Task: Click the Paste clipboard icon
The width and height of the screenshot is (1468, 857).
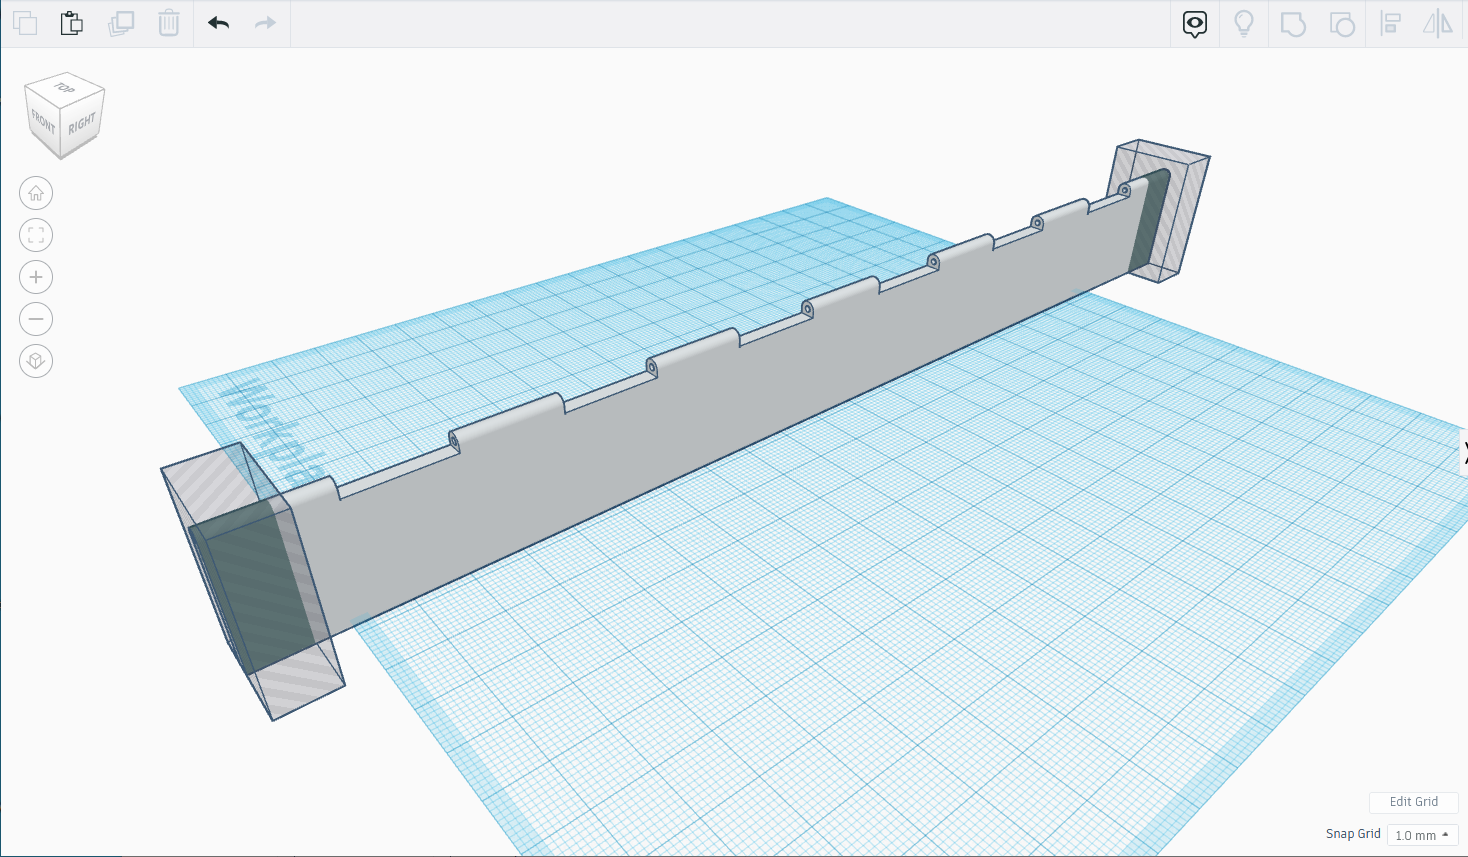Action: pos(72,23)
